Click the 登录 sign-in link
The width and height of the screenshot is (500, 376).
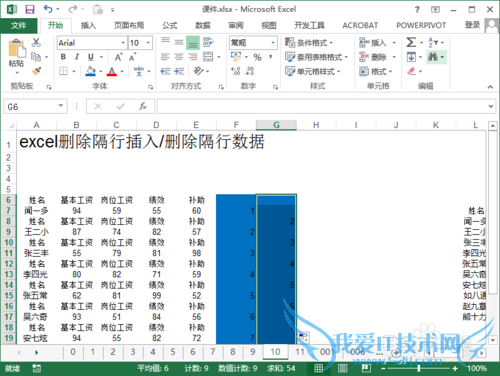click(472, 25)
